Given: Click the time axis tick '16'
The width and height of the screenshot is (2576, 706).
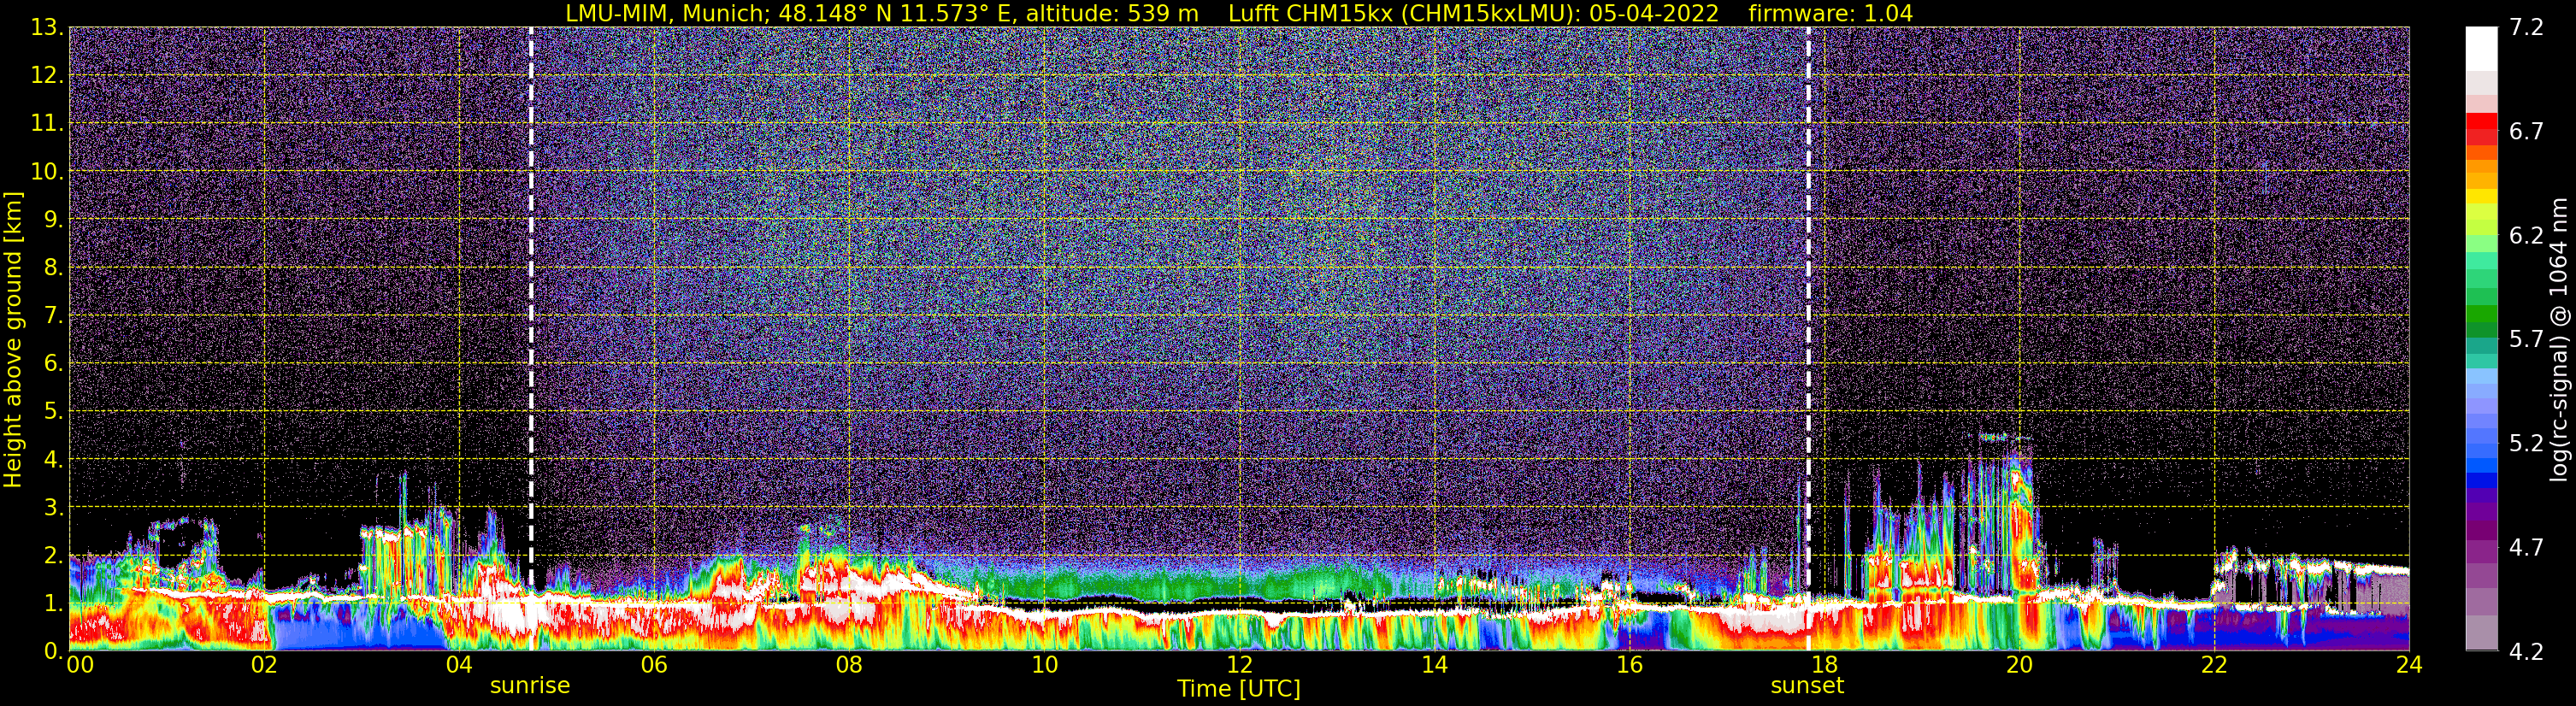Looking at the screenshot, I should click(1629, 665).
